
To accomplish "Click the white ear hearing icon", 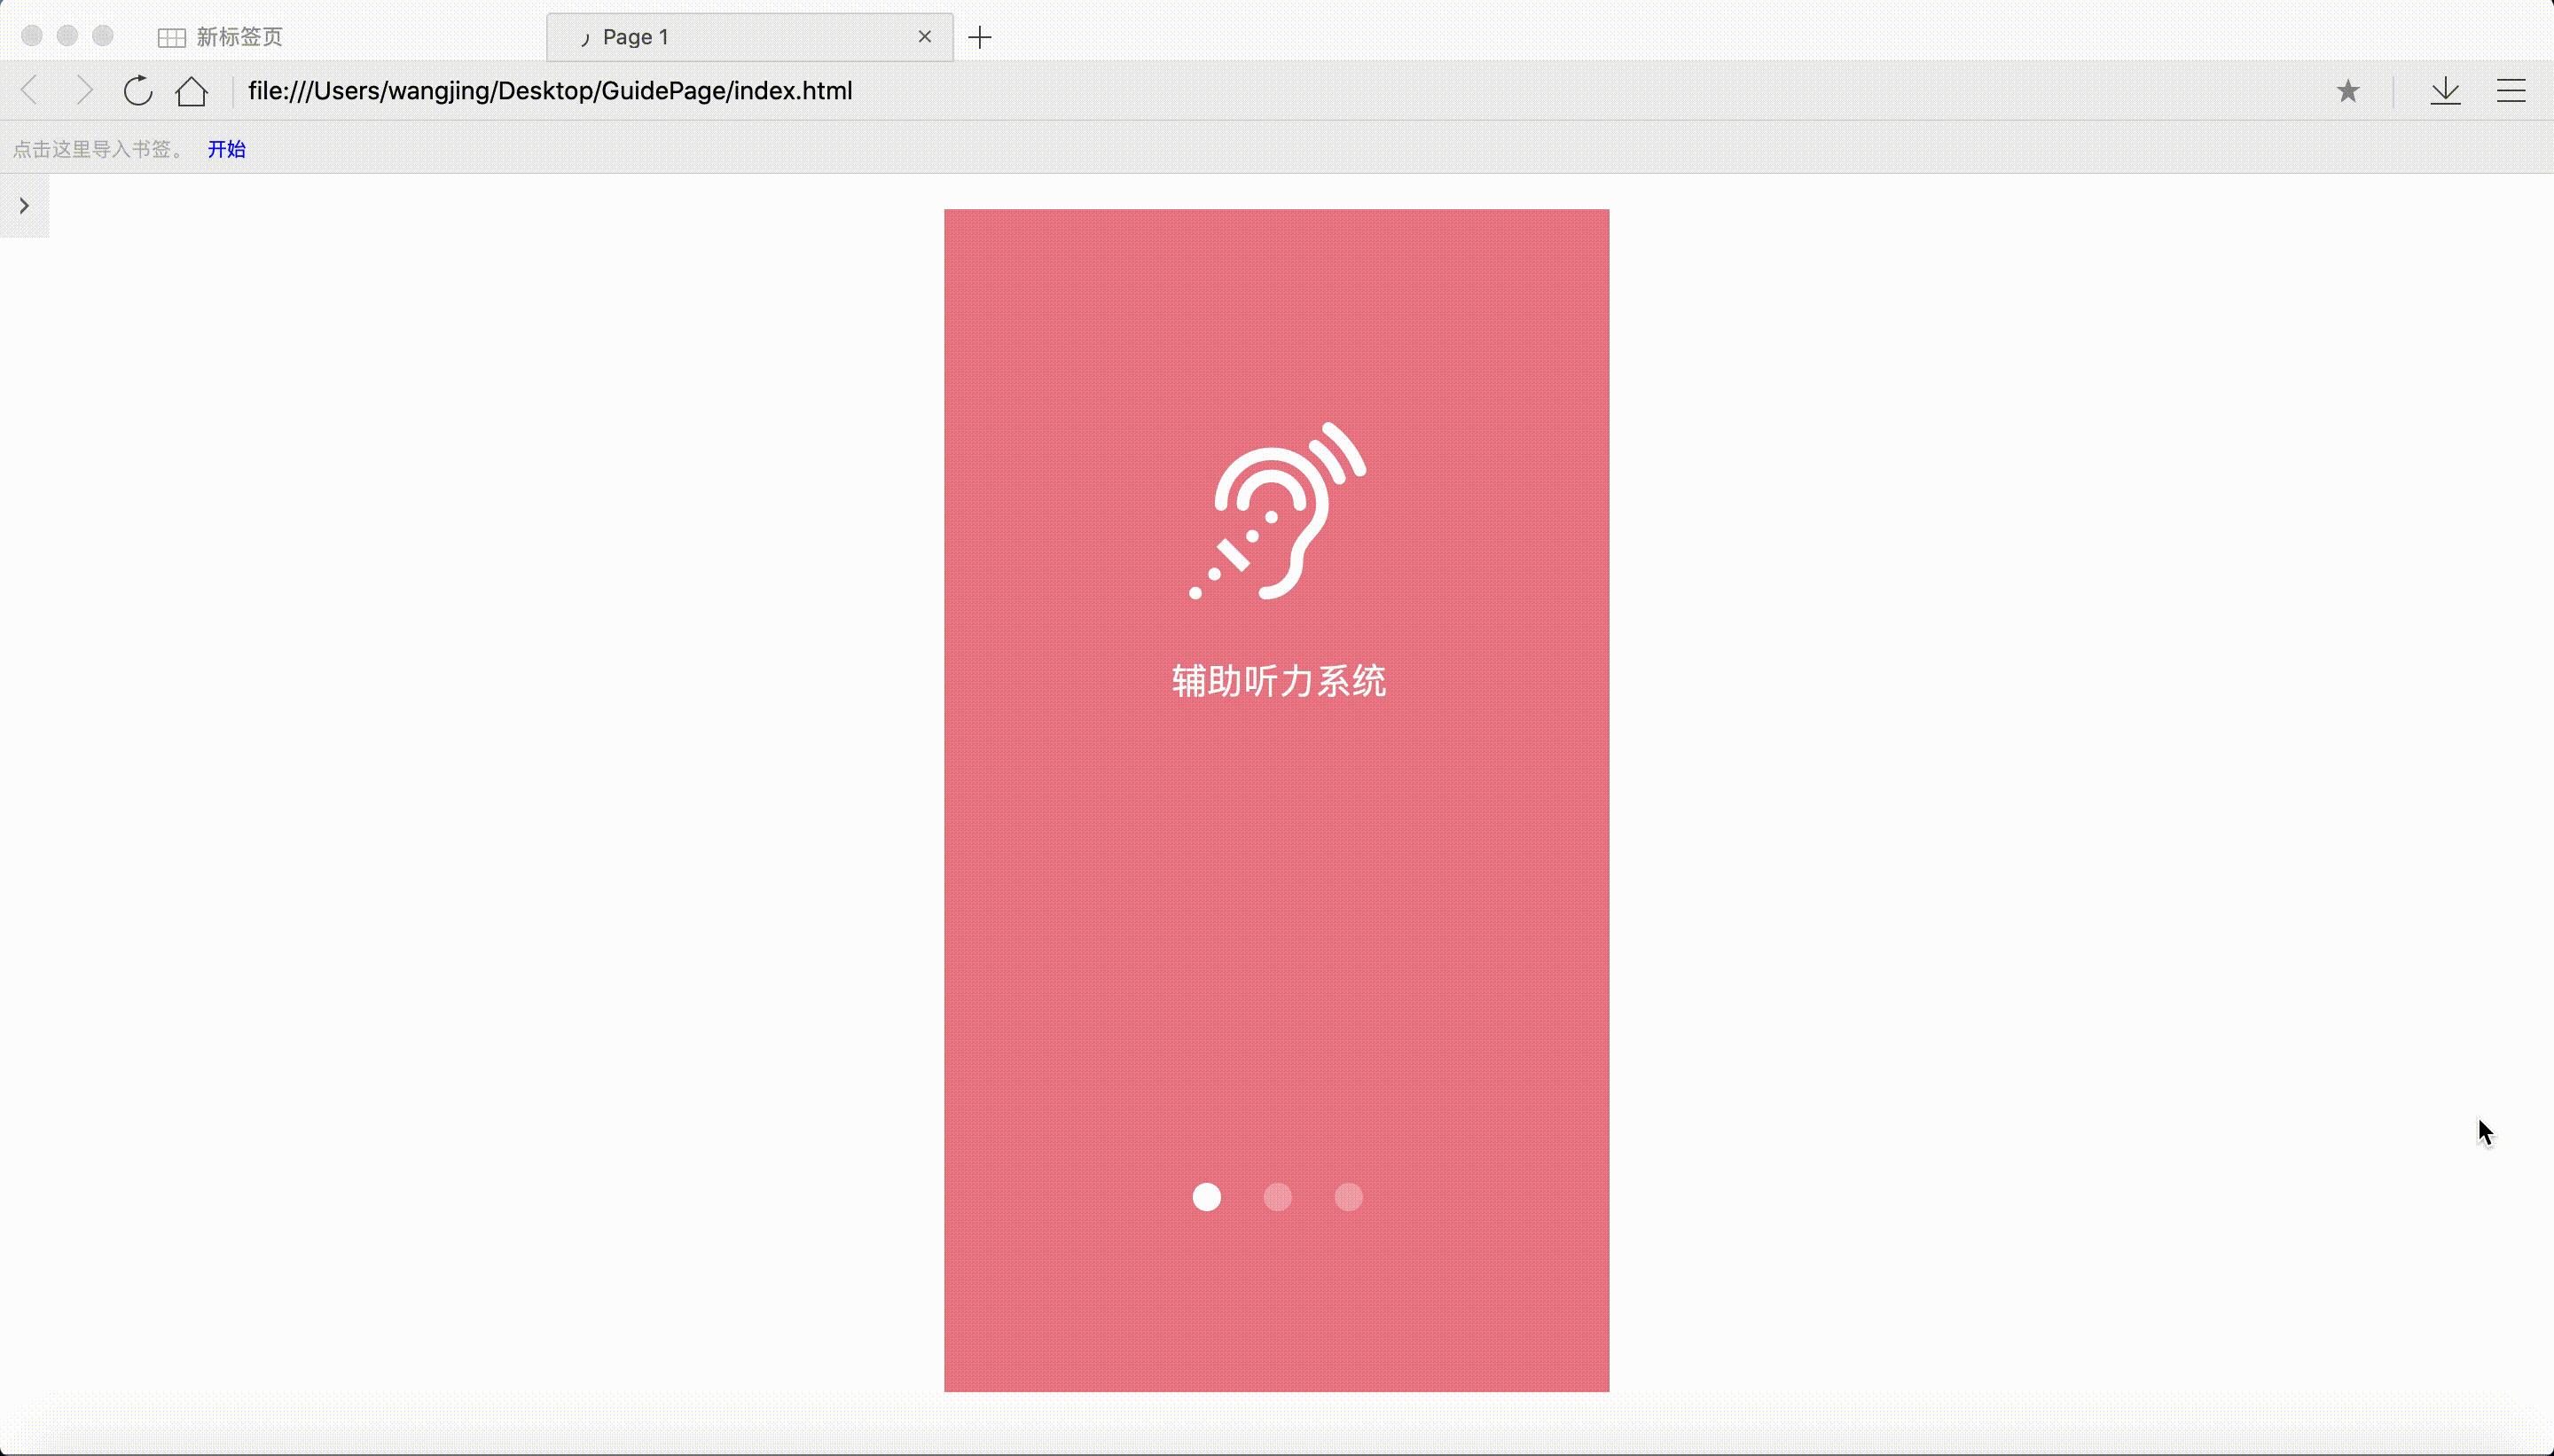I will click(1277, 511).
